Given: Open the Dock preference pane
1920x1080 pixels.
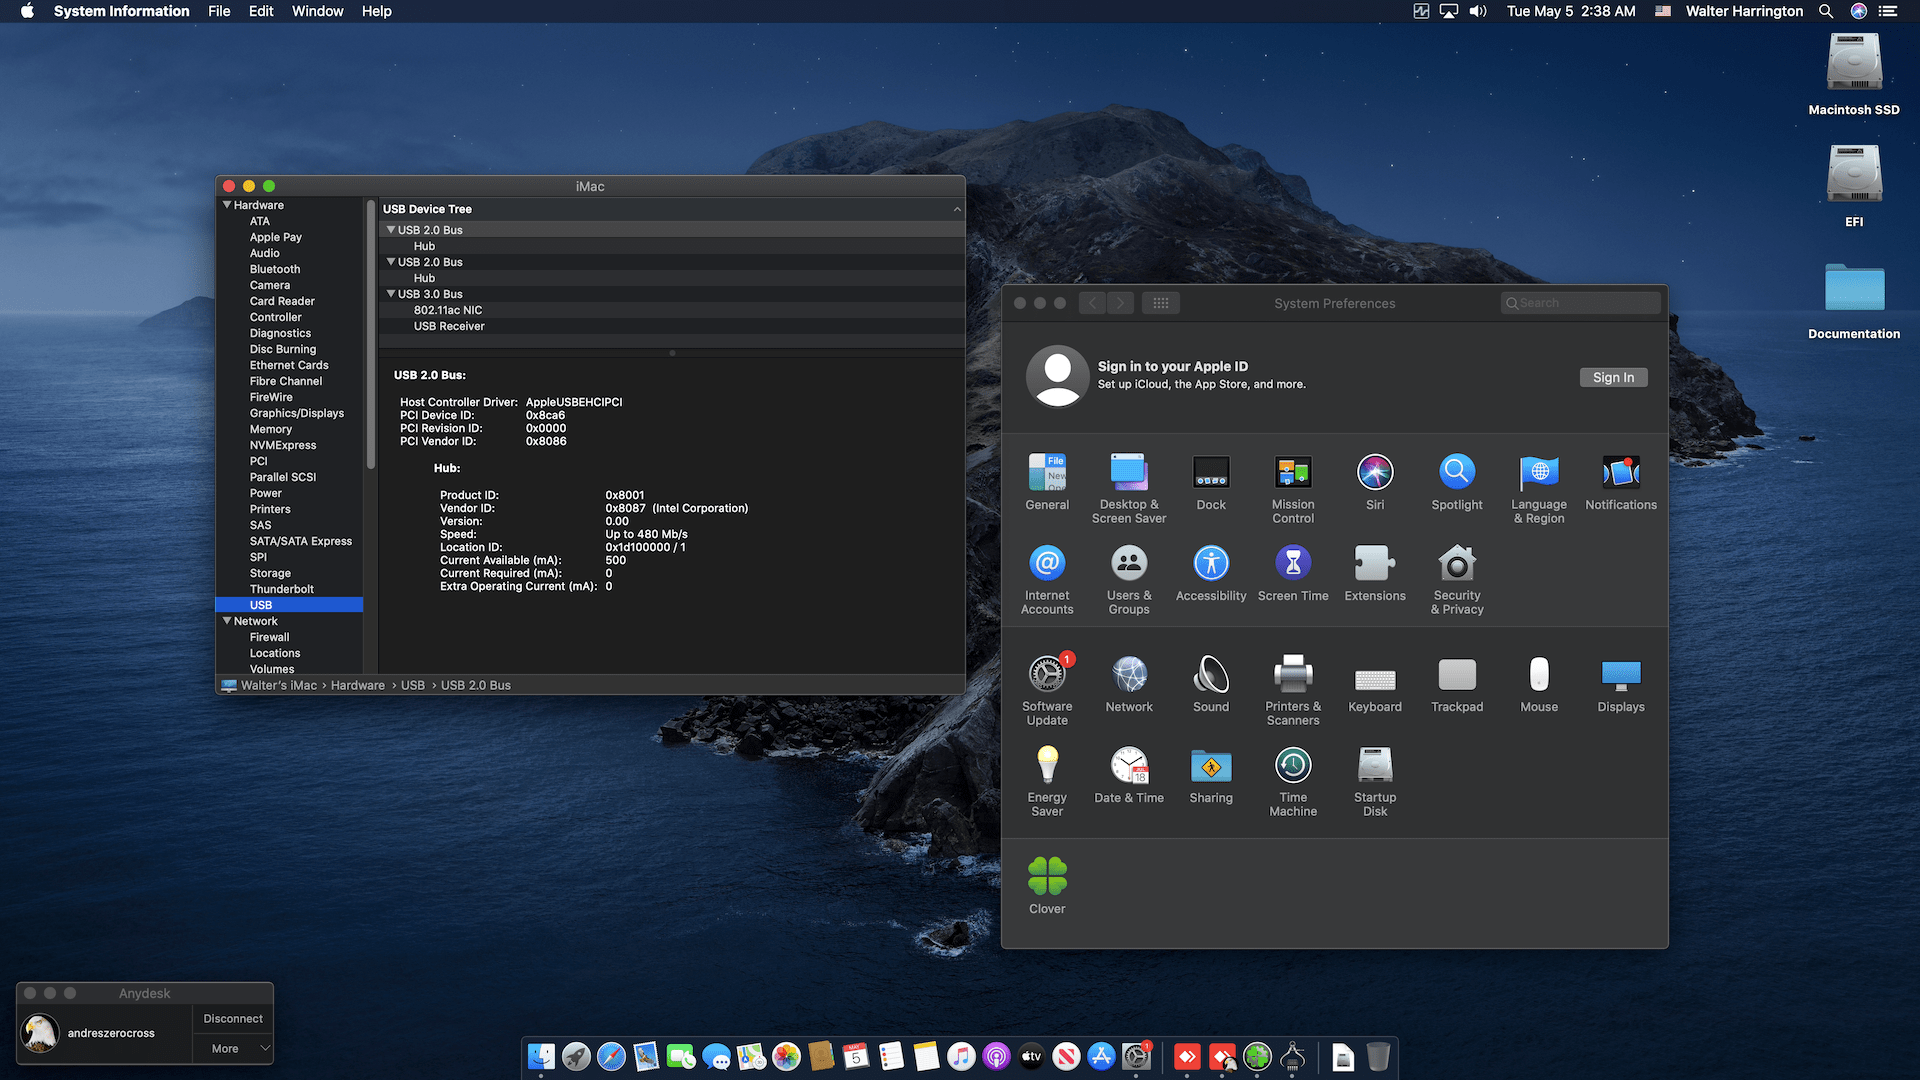Looking at the screenshot, I should [1211, 481].
